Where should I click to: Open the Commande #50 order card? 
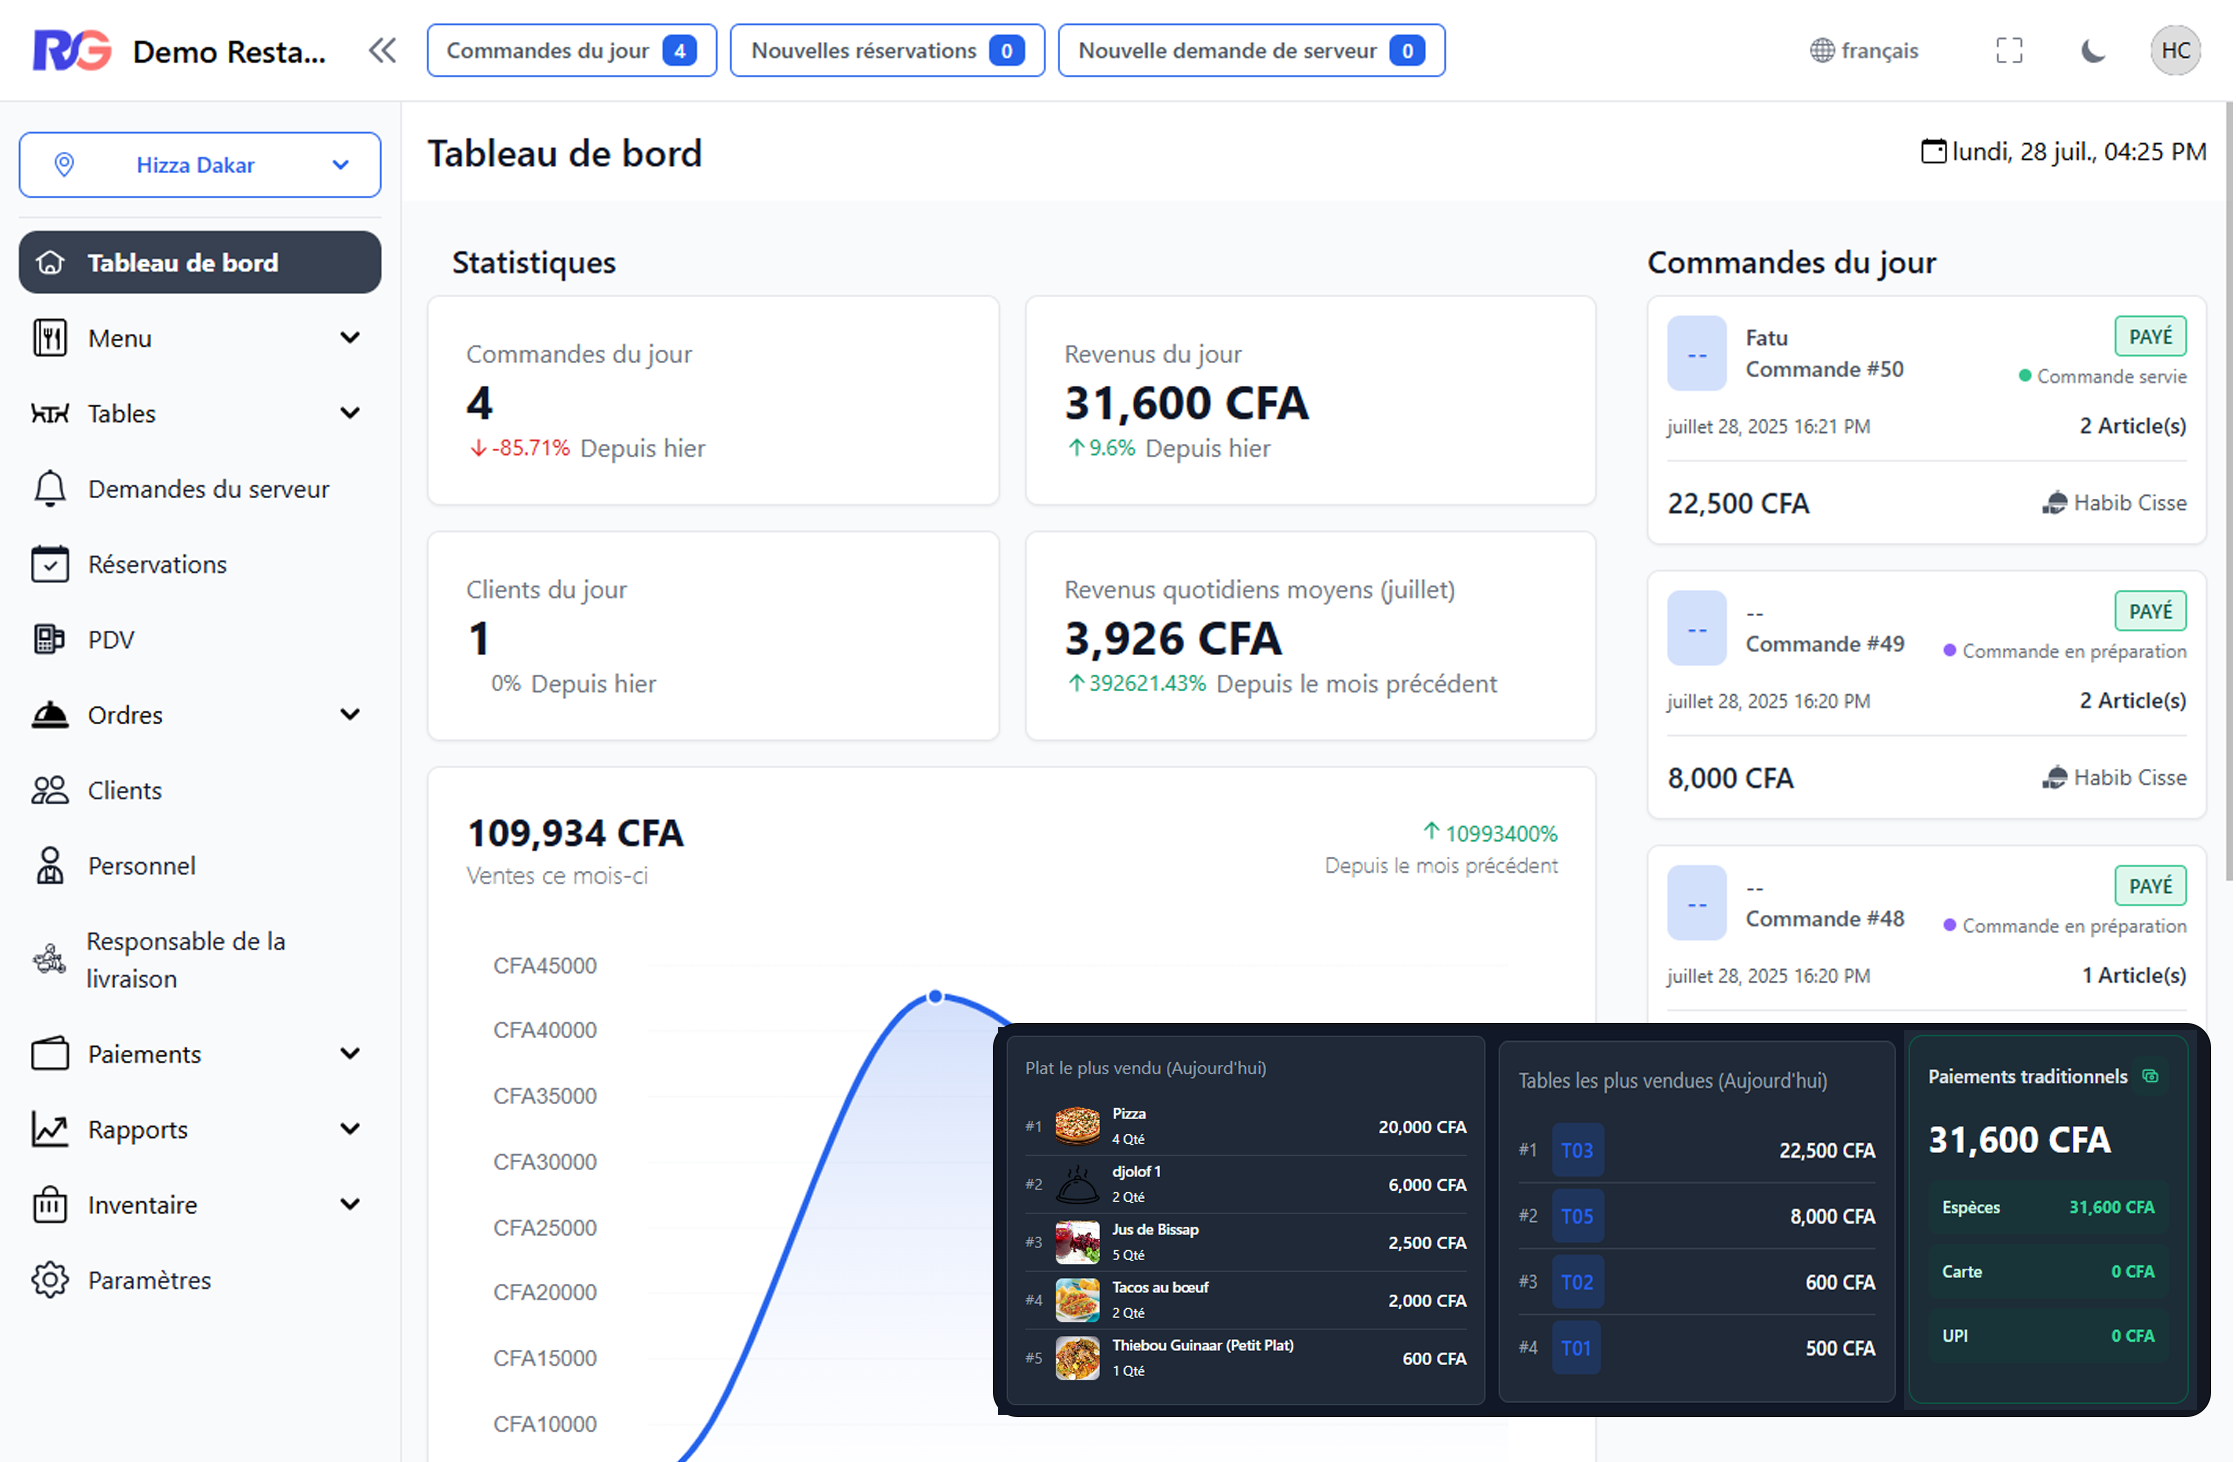coord(1925,420)
